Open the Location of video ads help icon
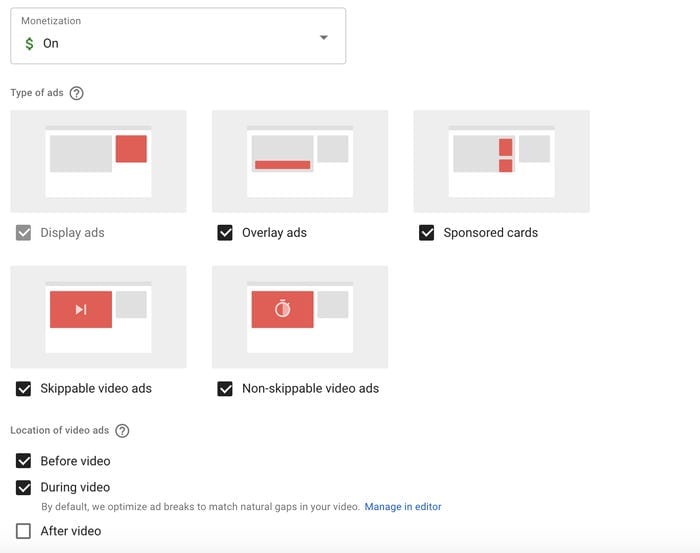The height and width of the screenshot is (553, 700). click(x=122, y=431)
